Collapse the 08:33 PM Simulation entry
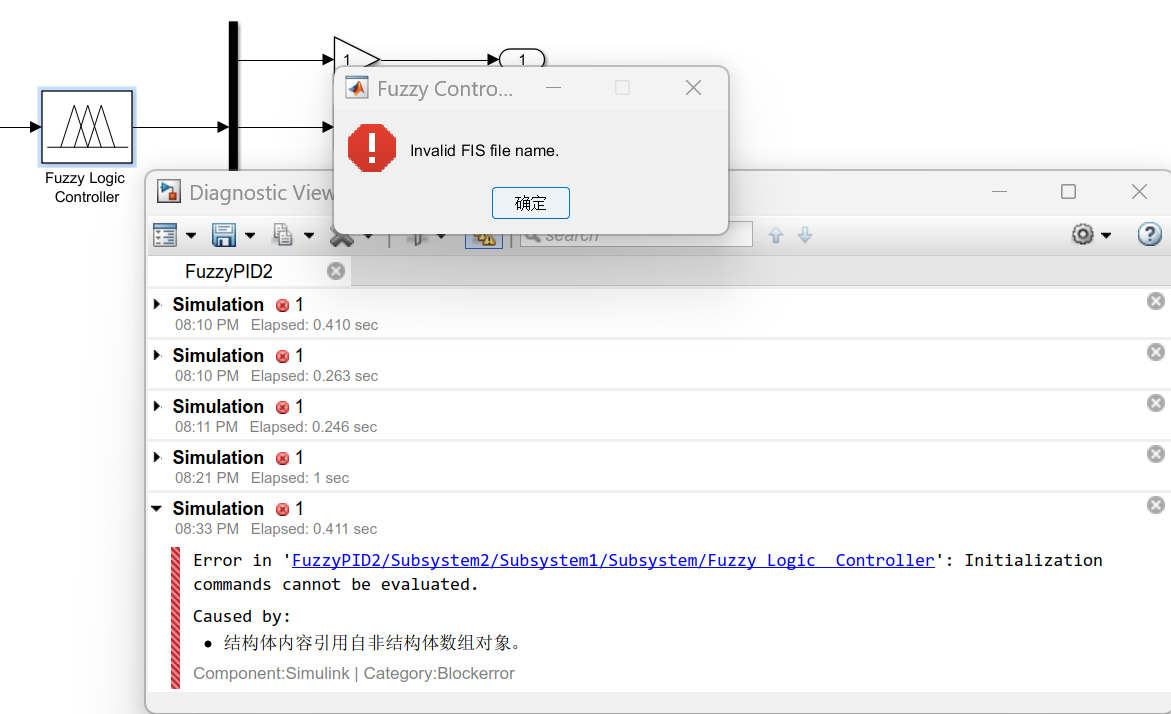The image size is (1171, 714). click(157, 509)
